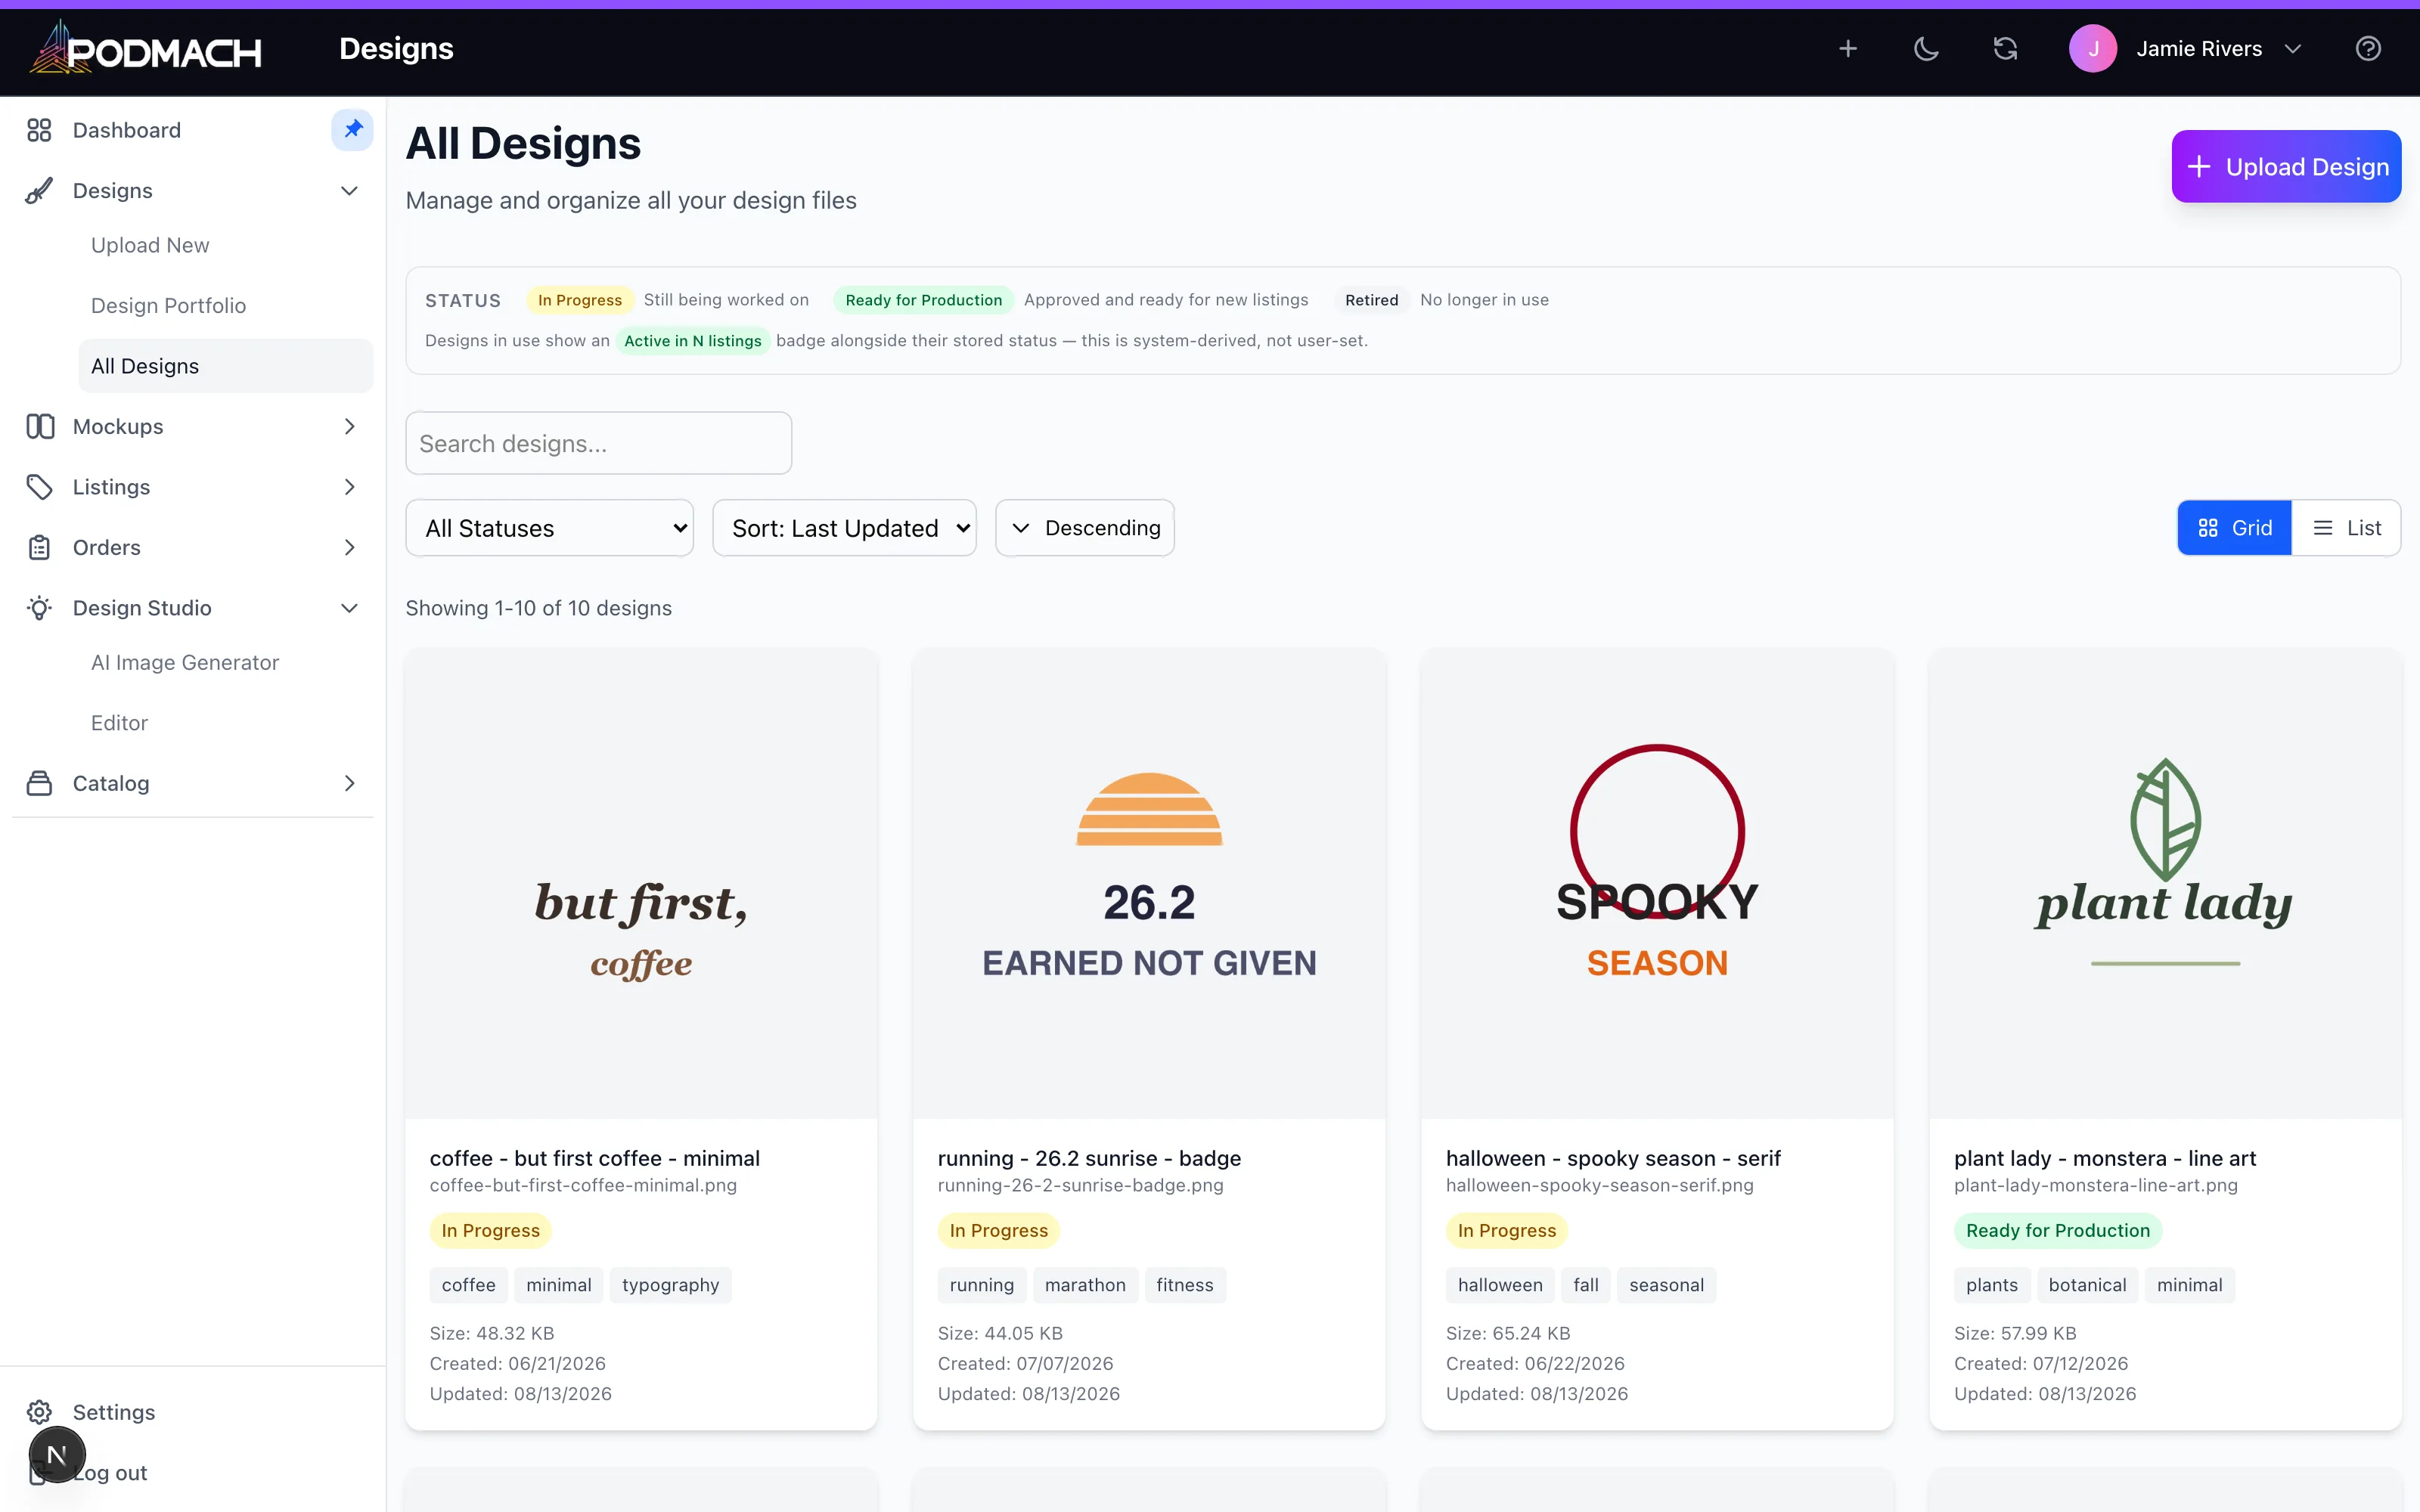Click 'Active in N listings' legend badge
The width and height of the screenshot is (2420, 1512).
click(x=693, y=341)
